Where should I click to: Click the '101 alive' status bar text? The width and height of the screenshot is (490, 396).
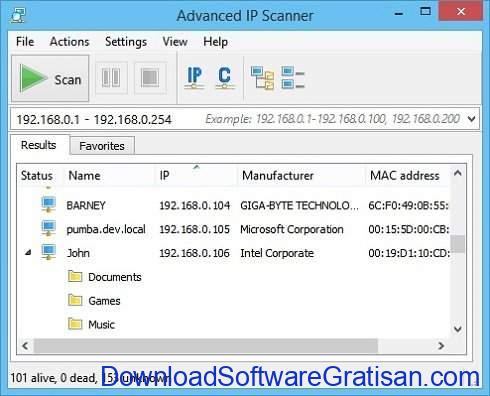(x=32, y=378)
